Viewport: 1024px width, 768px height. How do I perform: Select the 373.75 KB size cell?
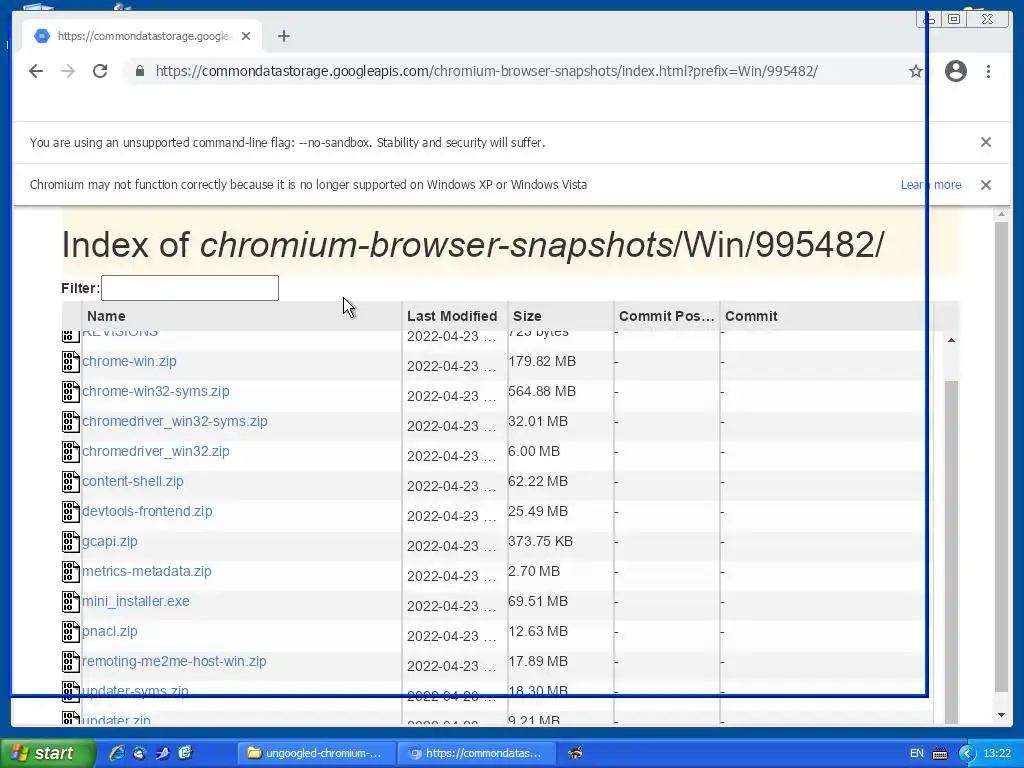[x=541, y=541]
